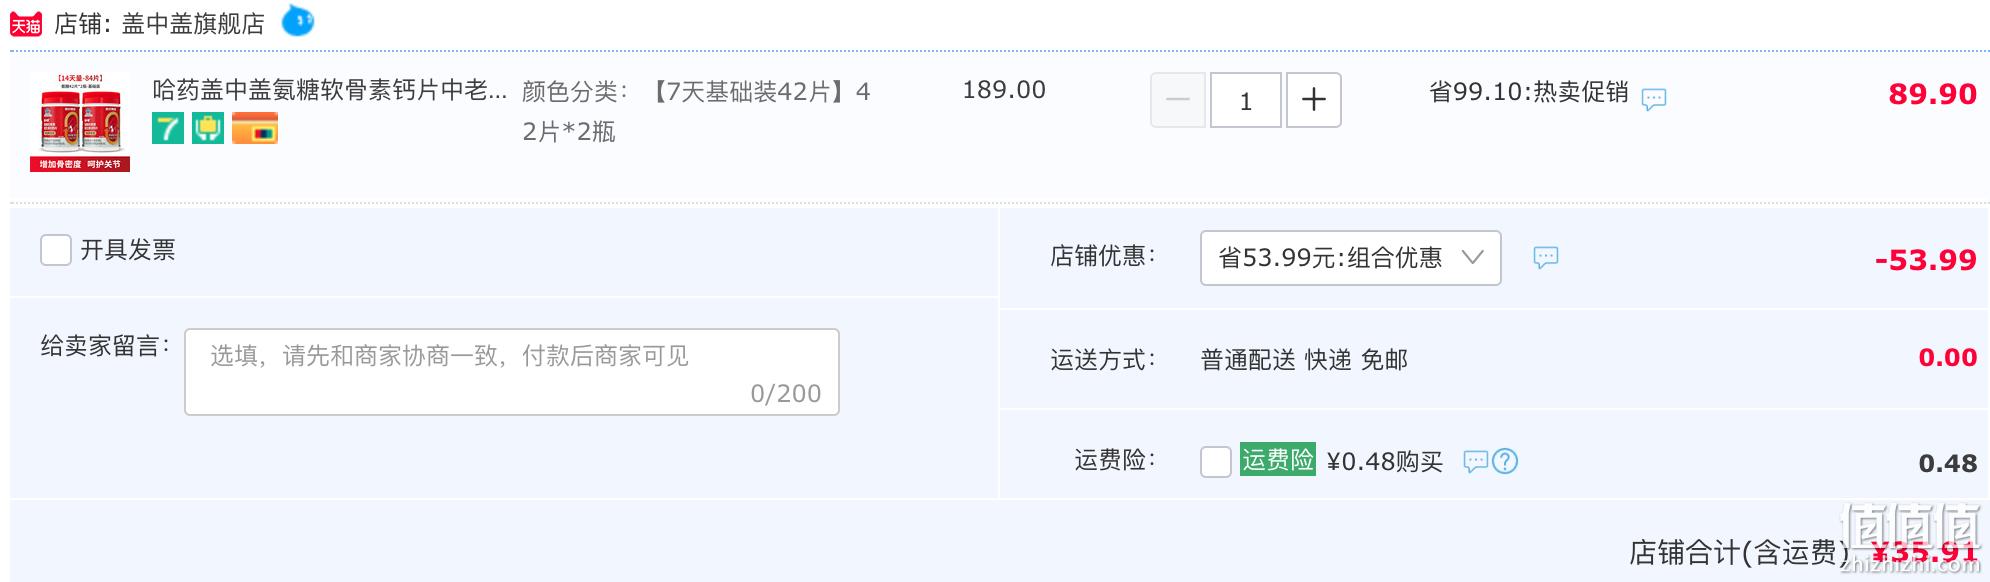1990x582 pixels.
Task: Open the 哈药盖中盖氨糖软骨素钙片 product title link
Action: (330, 90)
